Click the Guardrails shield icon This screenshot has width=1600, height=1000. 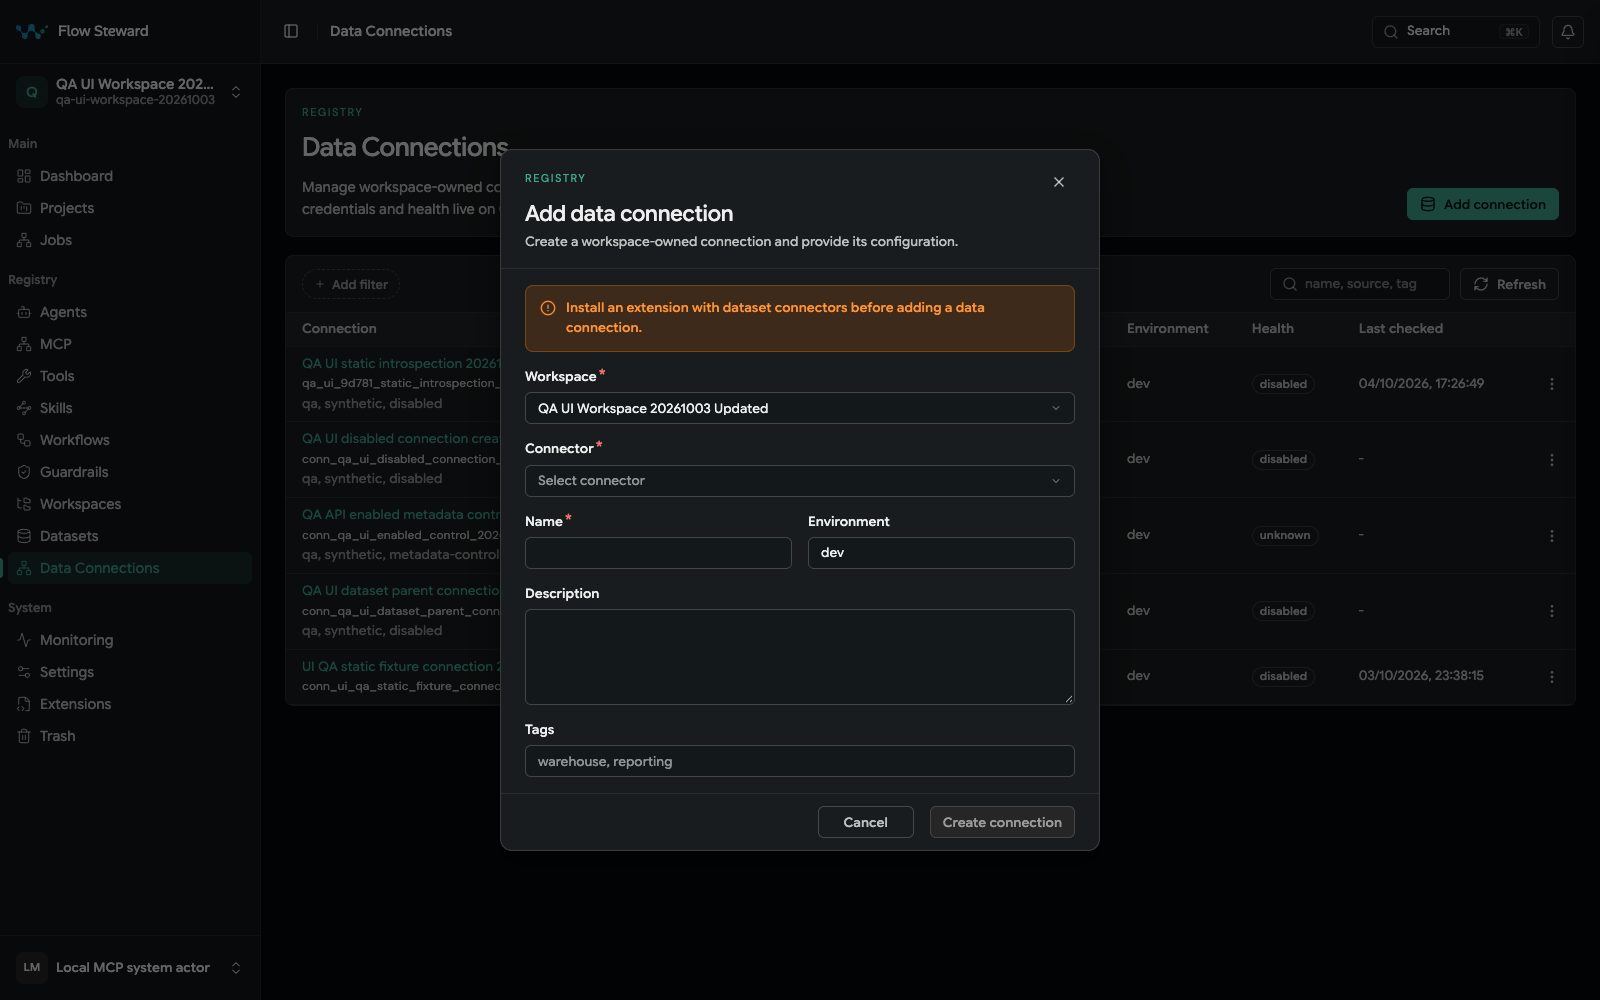[x=24, y=472]
